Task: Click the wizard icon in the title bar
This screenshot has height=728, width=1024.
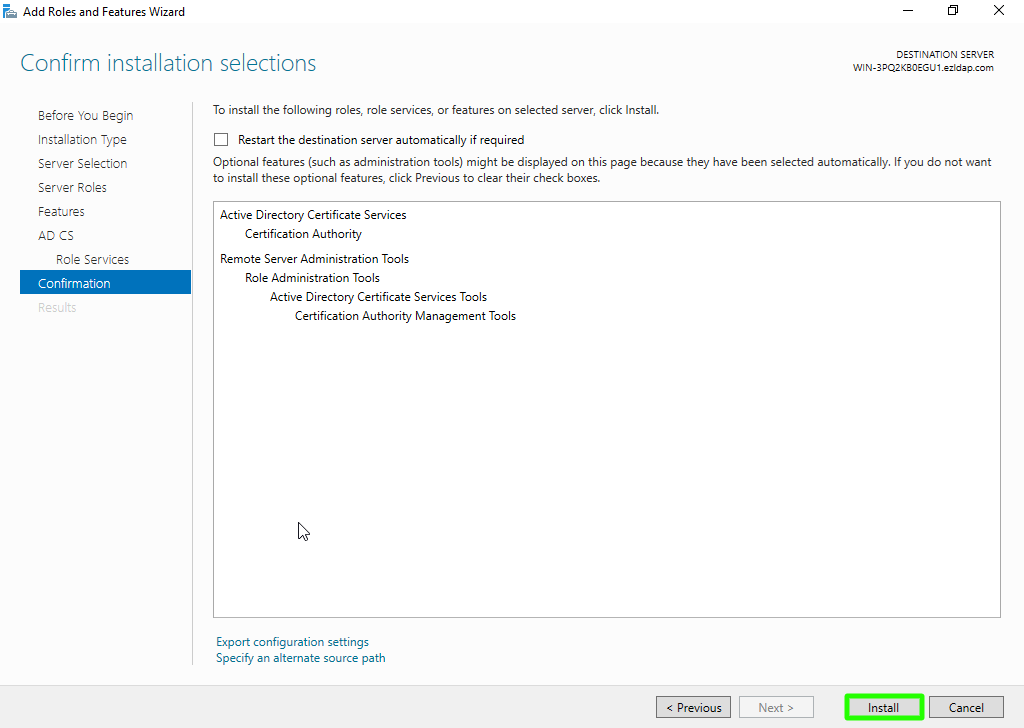Action: tap(10, 12)
